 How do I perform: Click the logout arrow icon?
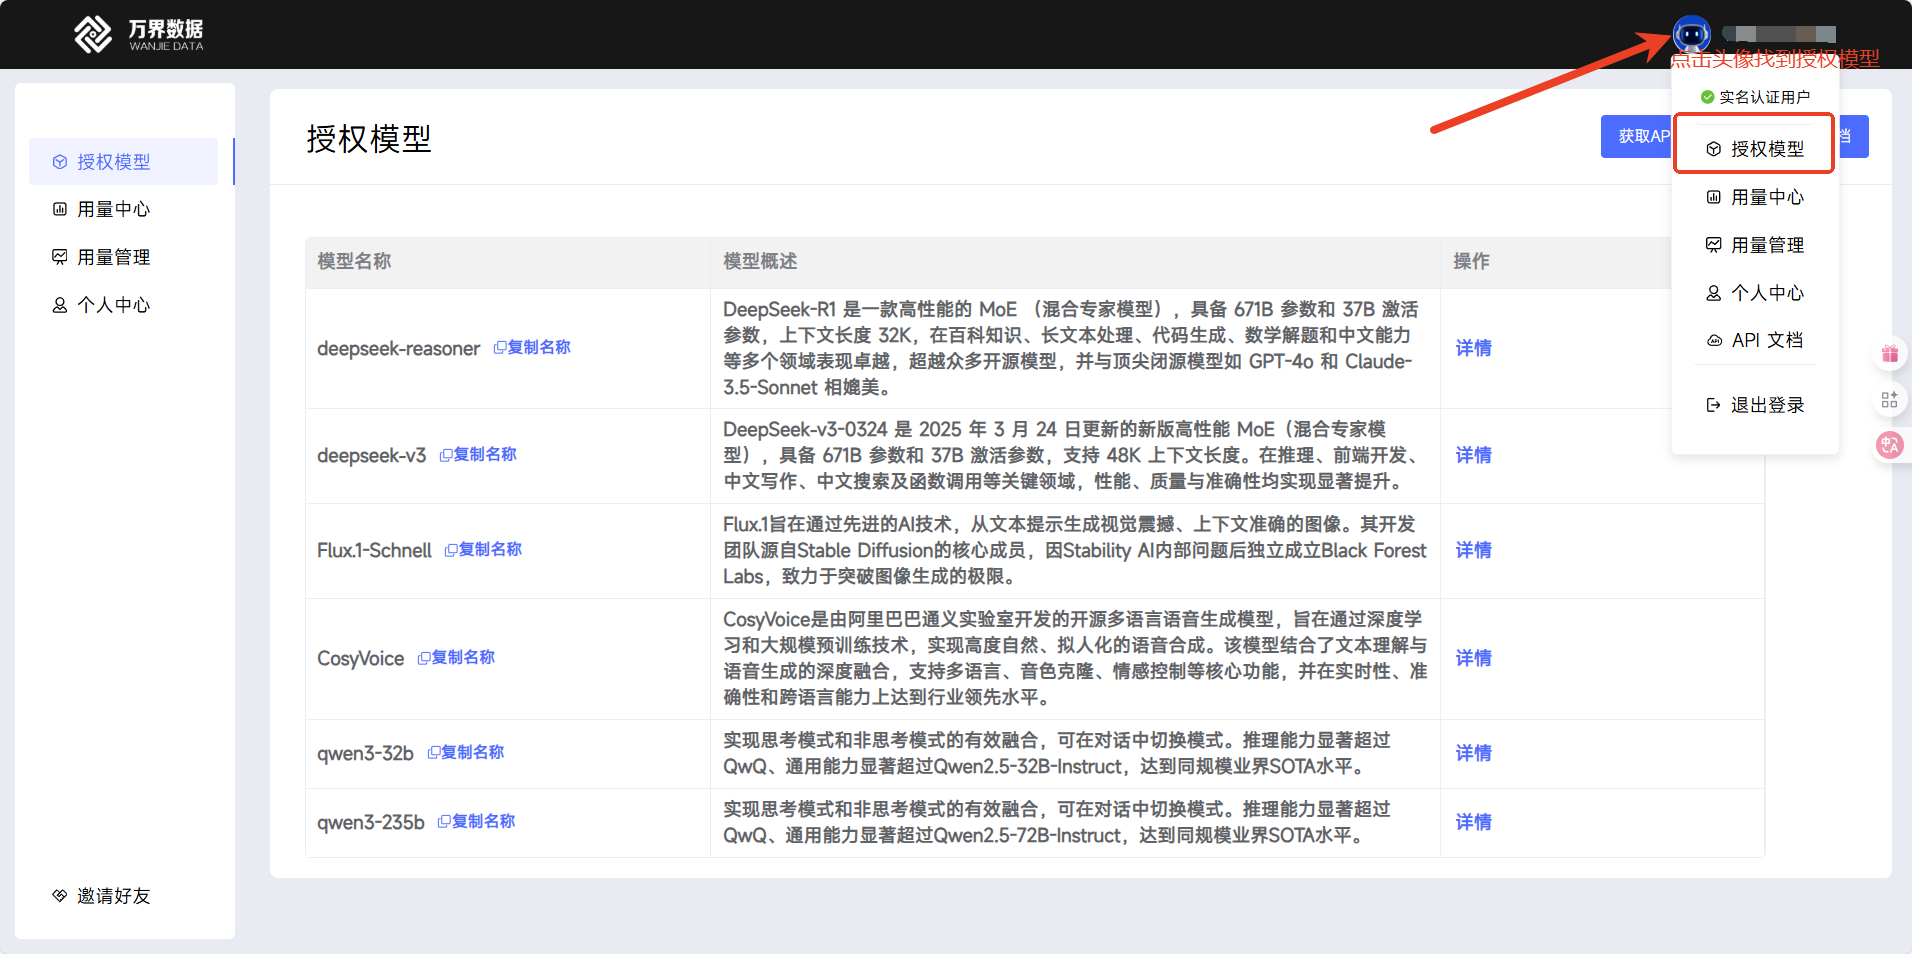tap(1714, 405)
